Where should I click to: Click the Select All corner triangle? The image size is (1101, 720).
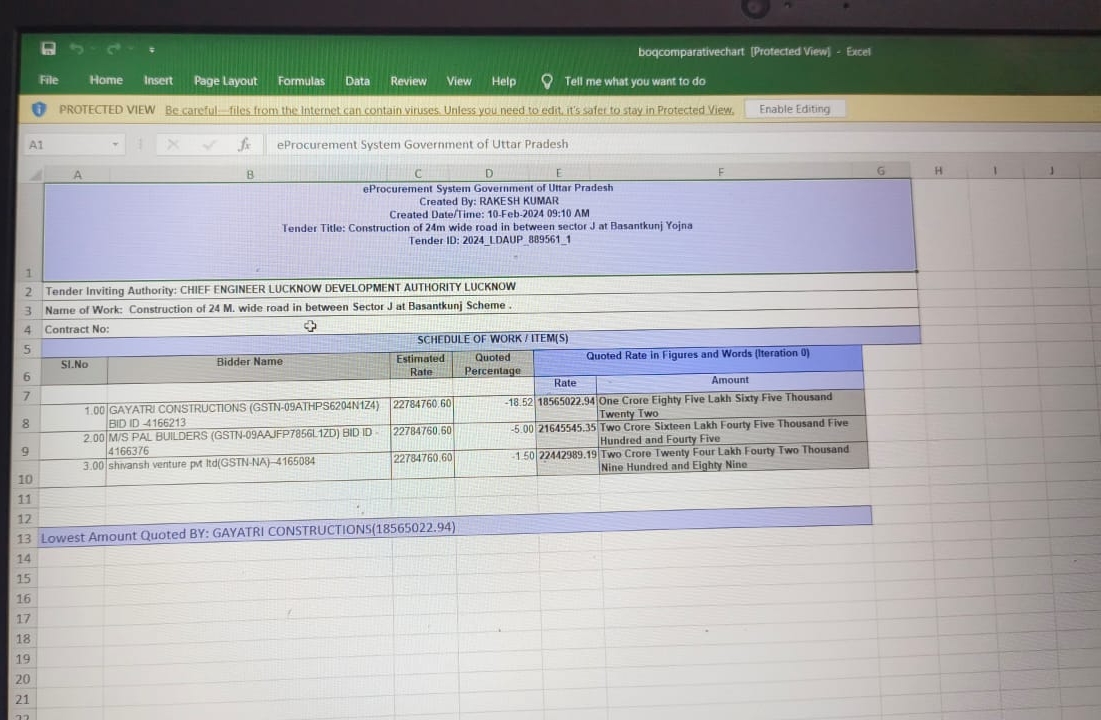tap(34, 174)
